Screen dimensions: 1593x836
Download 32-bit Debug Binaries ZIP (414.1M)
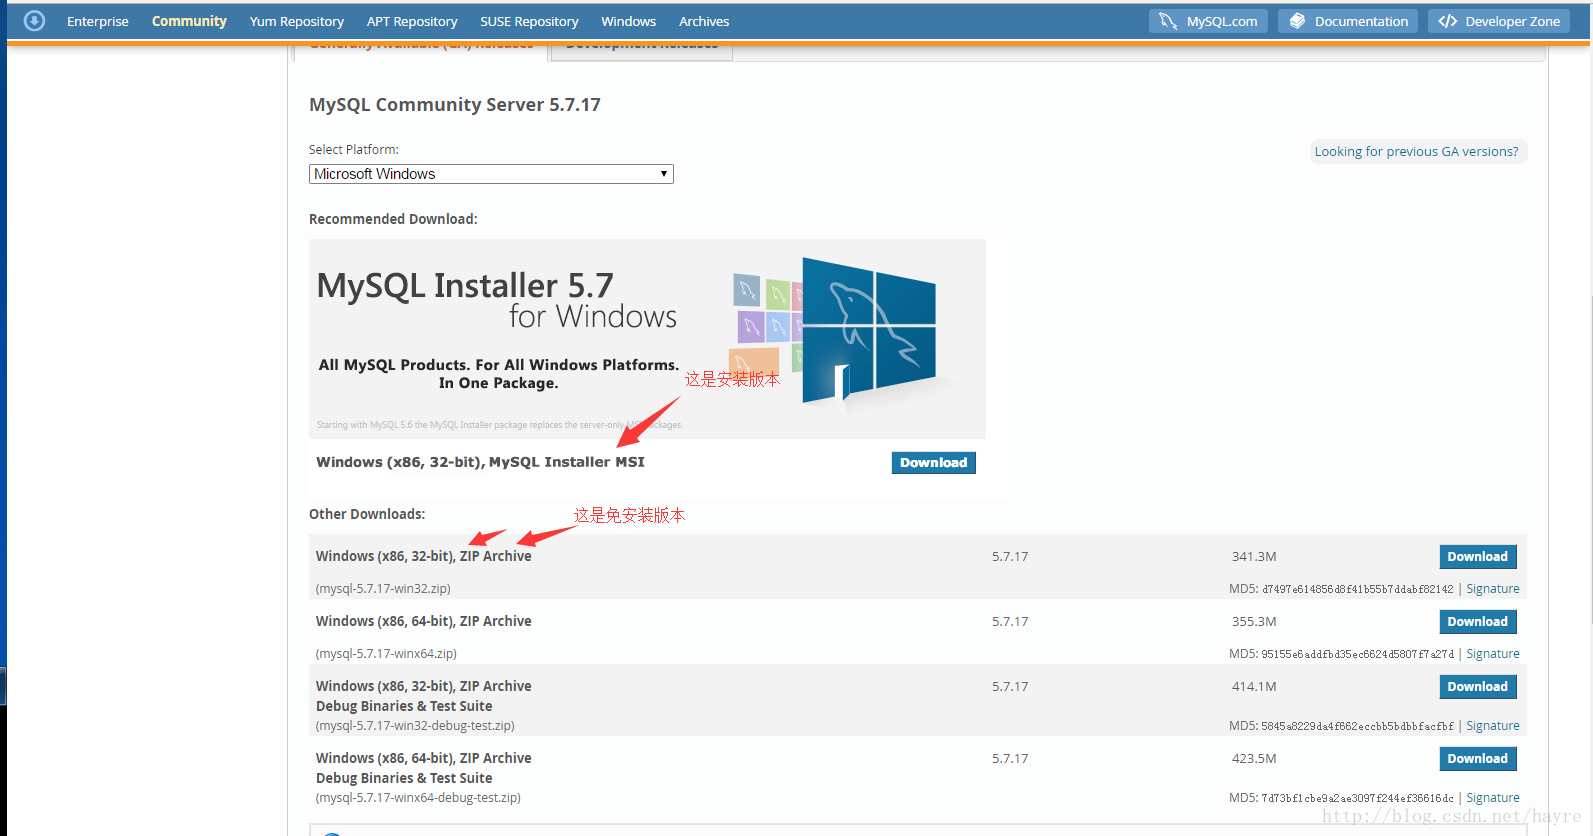(1478, 686)
